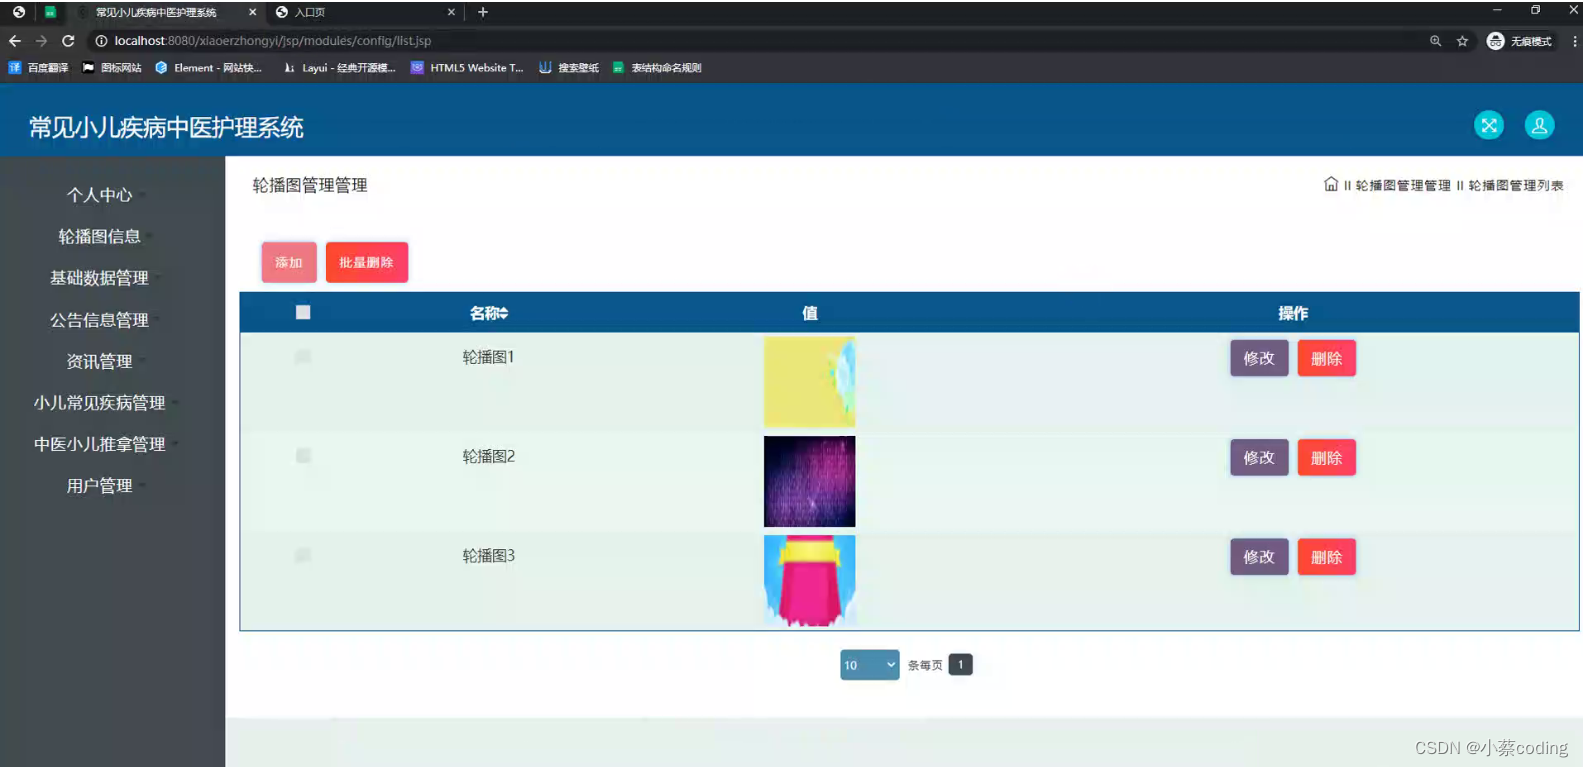Expand 个人中心 in the sidebar
This screenshot has width=1583, height=767.
point(100,195)
